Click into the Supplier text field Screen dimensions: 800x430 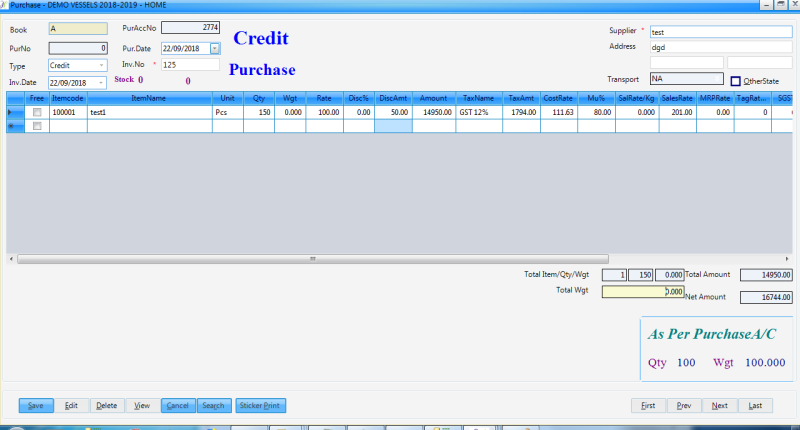(720, 32)
